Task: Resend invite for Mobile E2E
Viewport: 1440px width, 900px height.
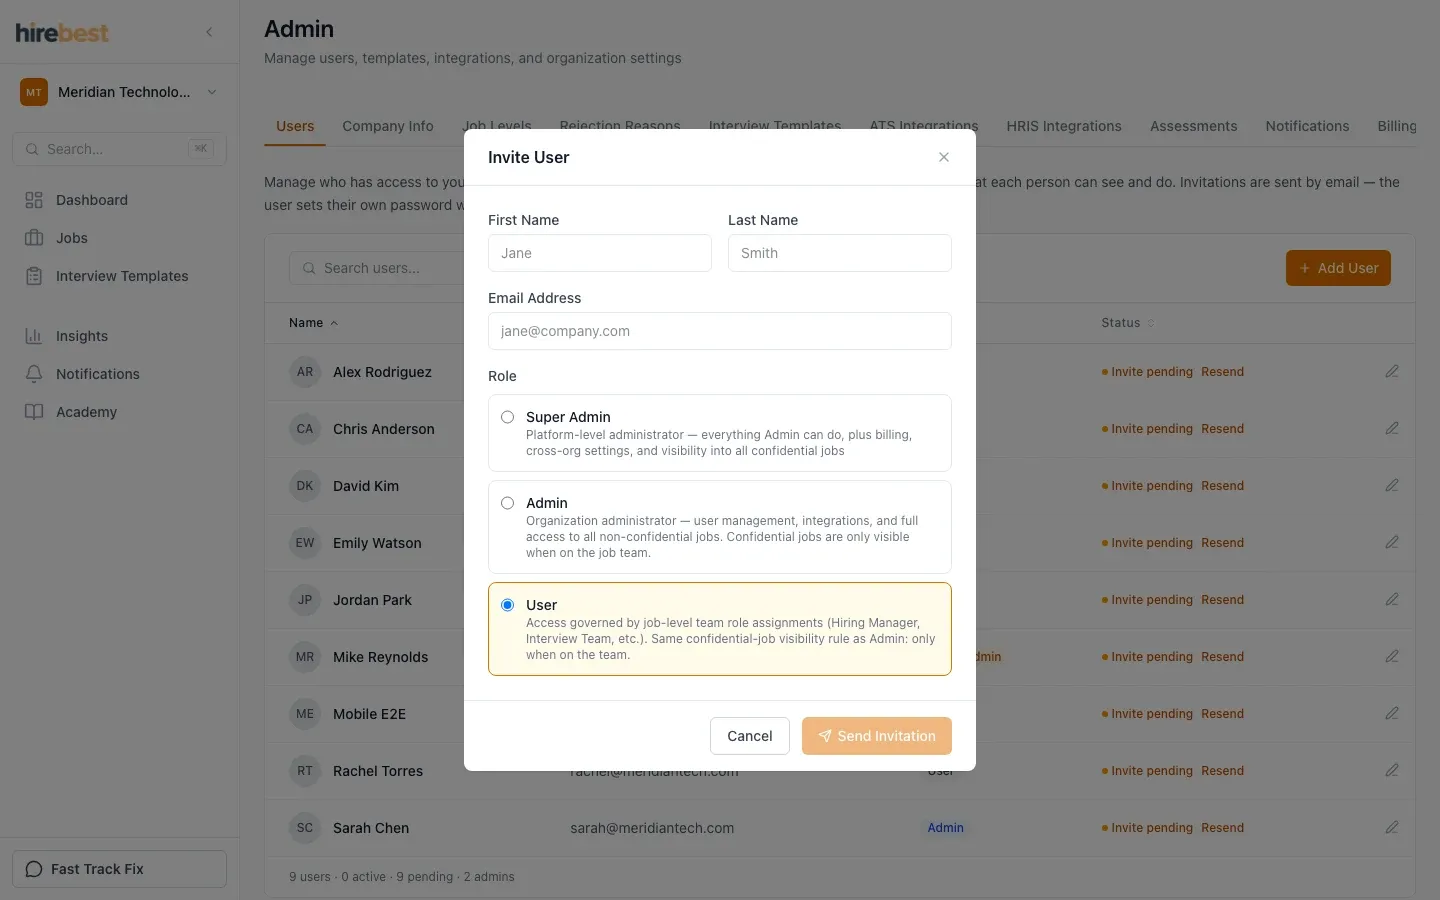Action: (x=1222, y=714)
